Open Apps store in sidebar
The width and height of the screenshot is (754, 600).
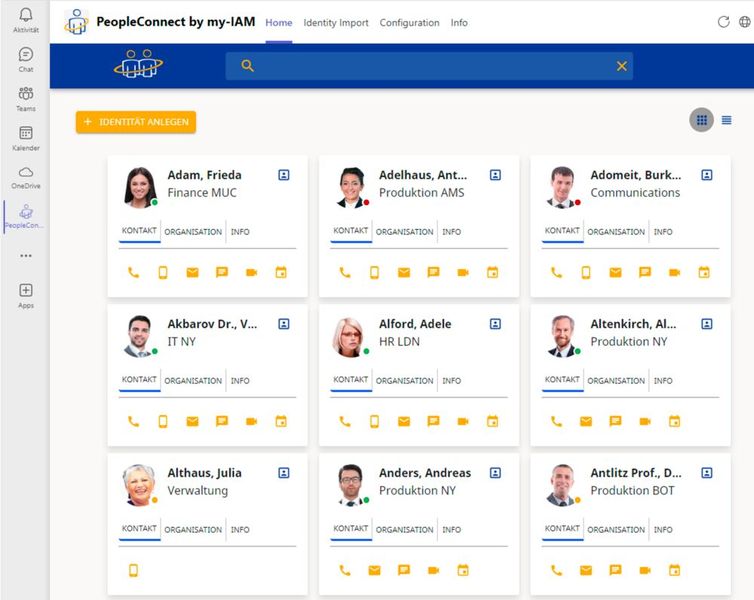coord(26,296)
